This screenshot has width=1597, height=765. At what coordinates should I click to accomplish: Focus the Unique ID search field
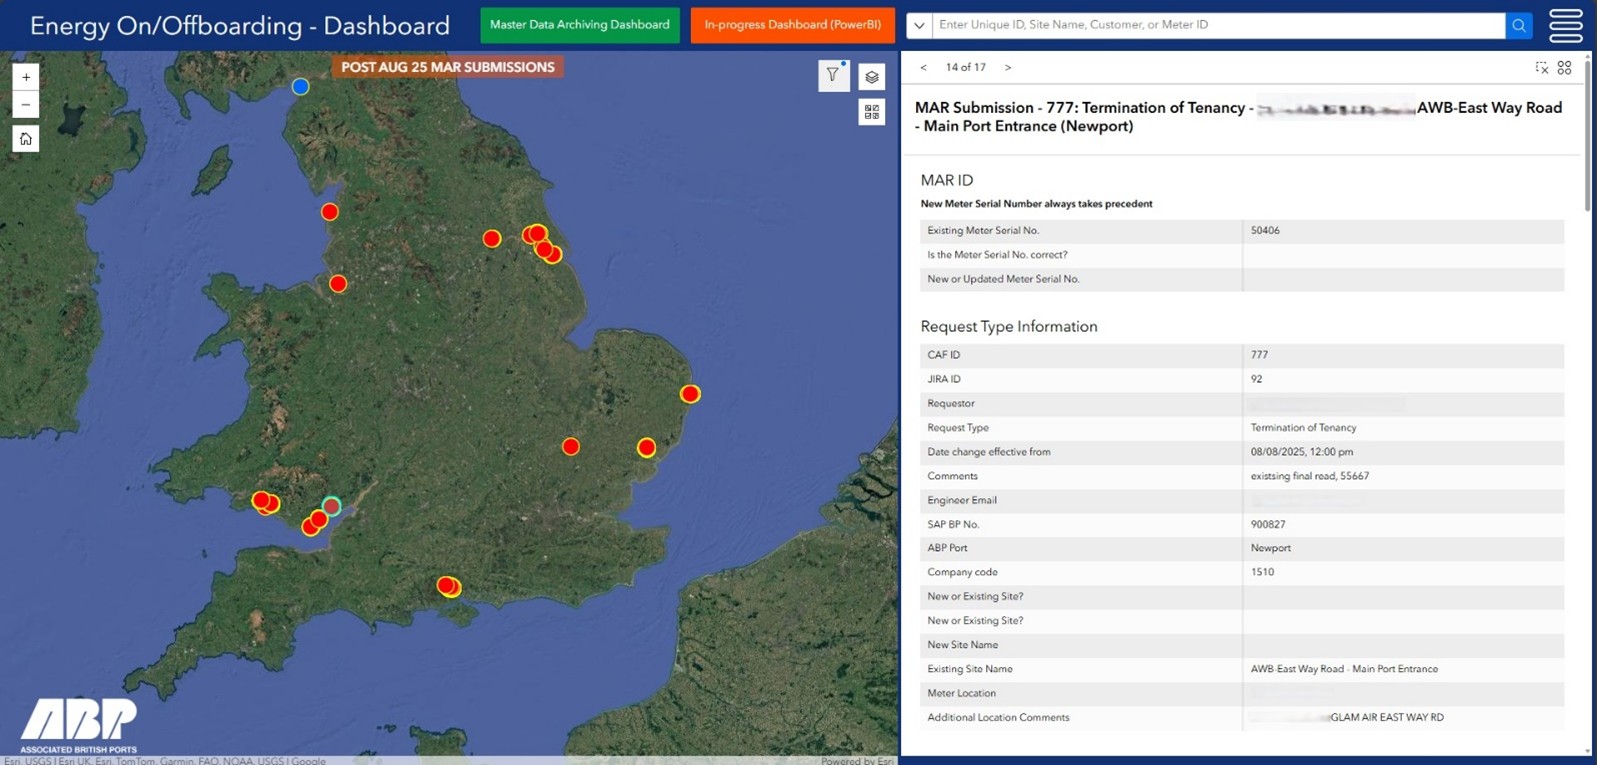click(1218, 25)
